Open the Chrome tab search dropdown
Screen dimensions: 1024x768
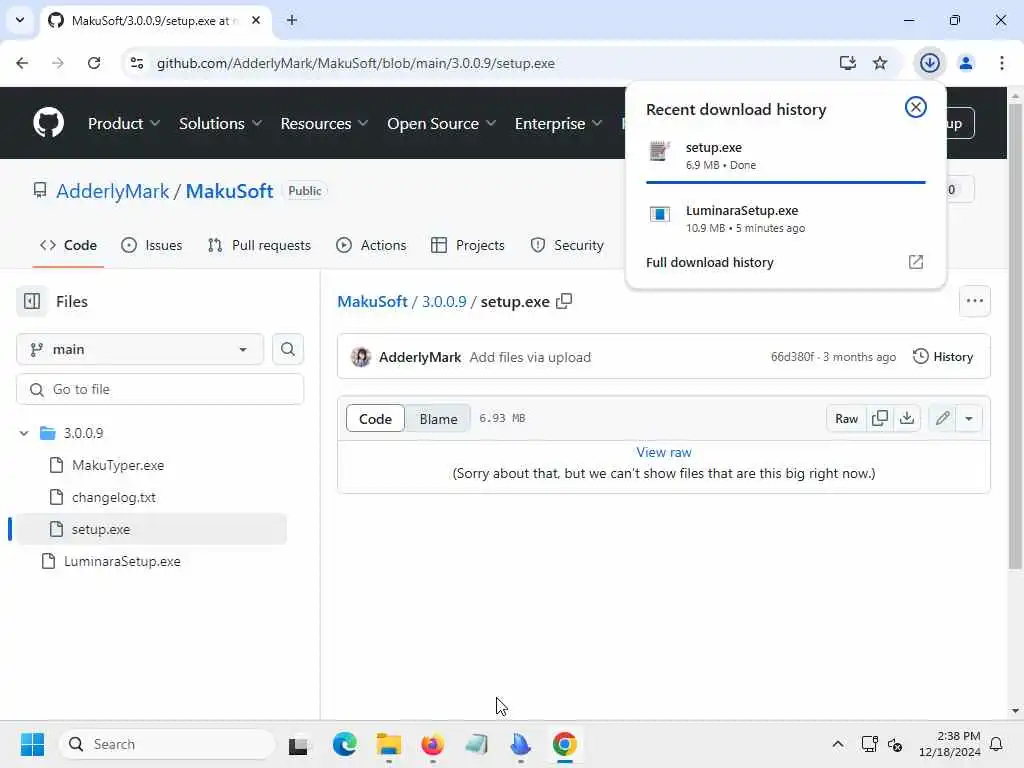(x=20, y=20)
